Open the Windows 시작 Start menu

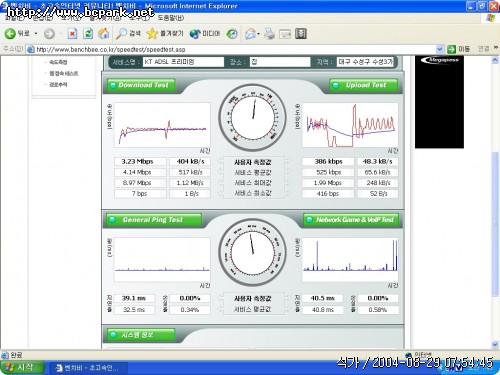pyautogui.click(x=22, y=367)
